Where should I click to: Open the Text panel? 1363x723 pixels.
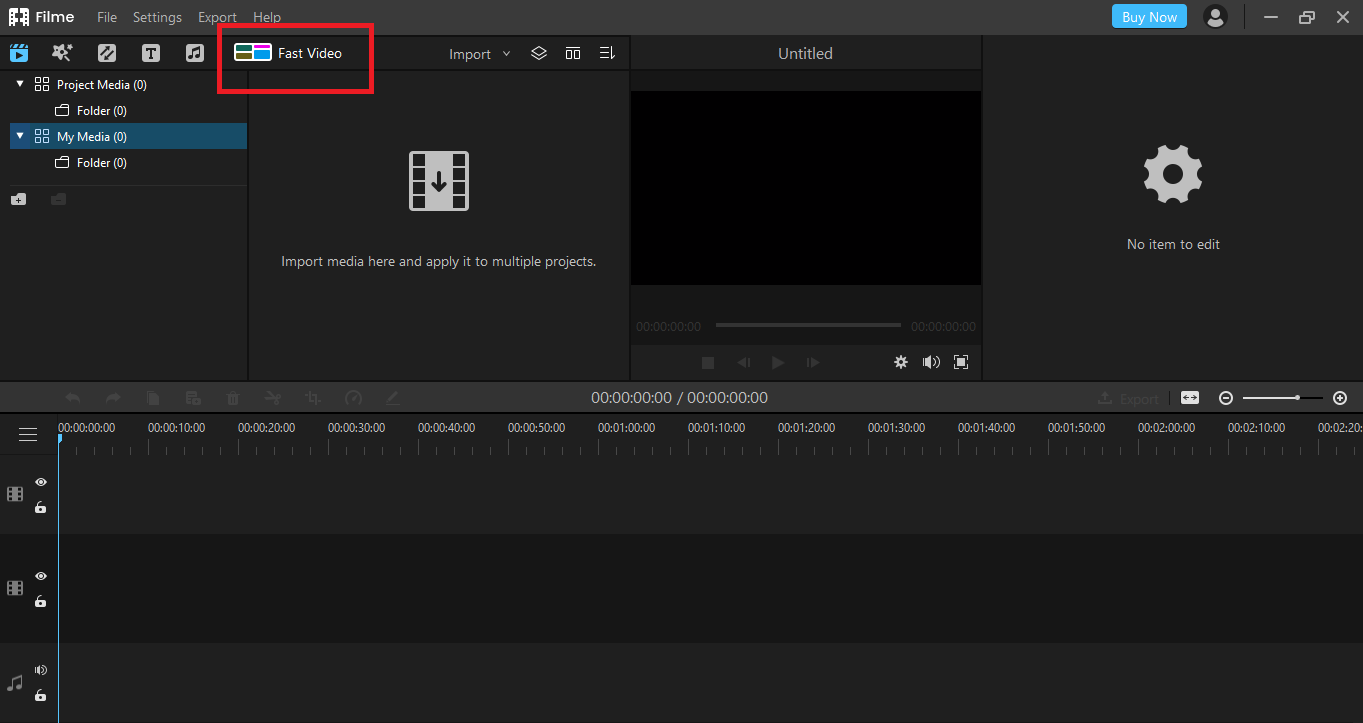coord(150,52)
